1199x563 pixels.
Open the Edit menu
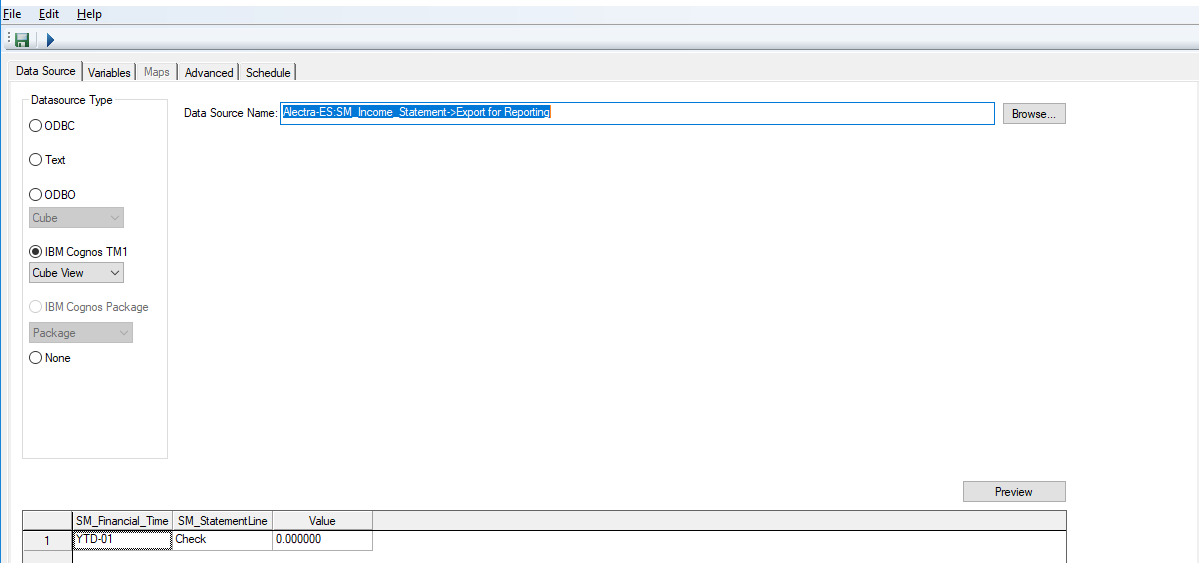[x=49, y=14]
